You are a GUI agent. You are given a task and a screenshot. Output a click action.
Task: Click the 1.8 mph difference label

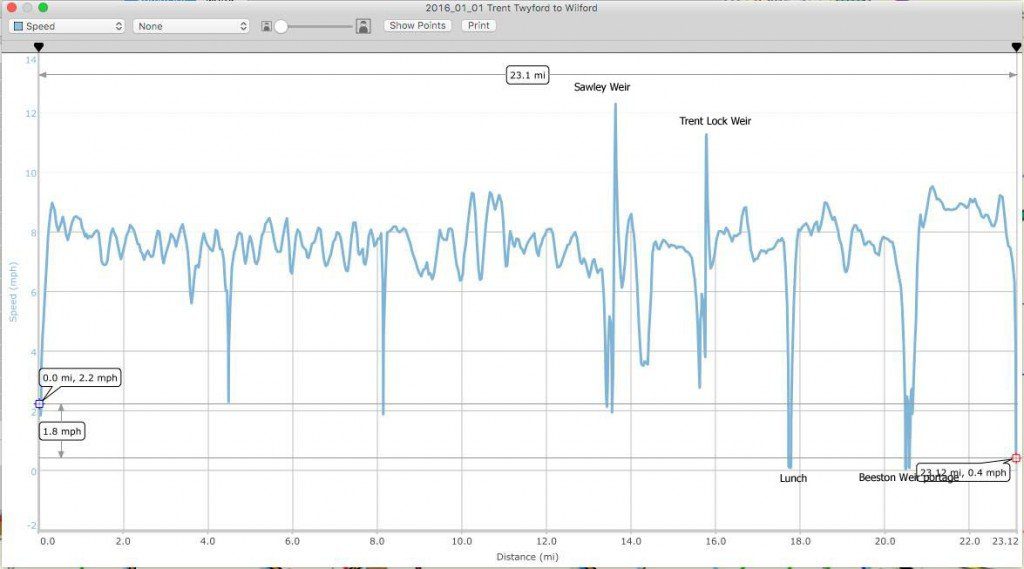pos(62,431)
